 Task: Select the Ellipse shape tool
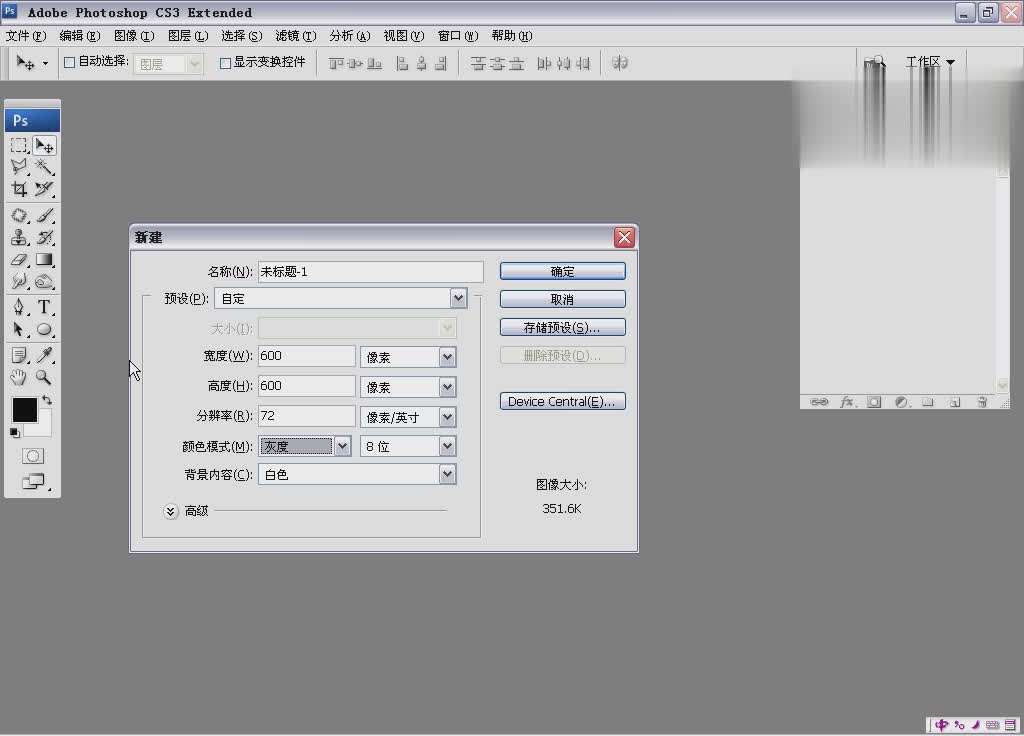point(44,329)
